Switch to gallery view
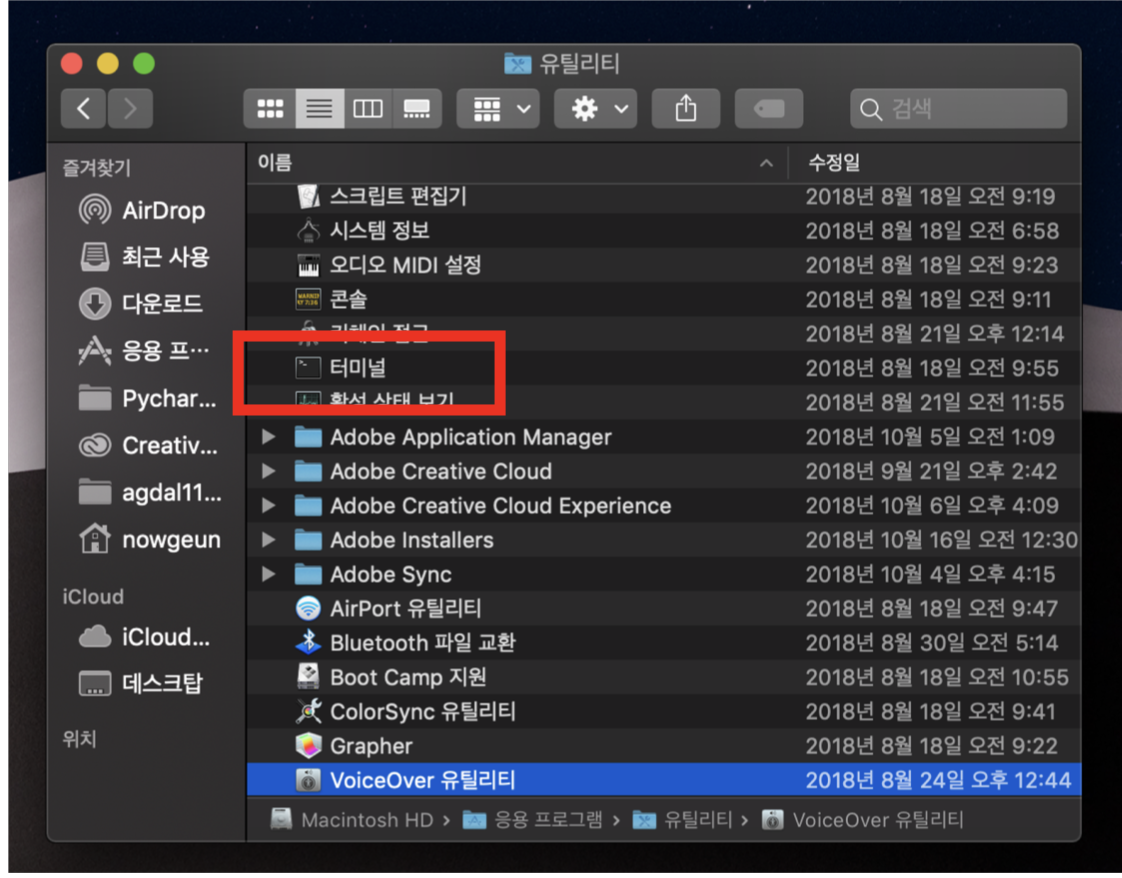The height and width of the screenshot is (878, 1122). pyautogui.click(x=416, y=109)
